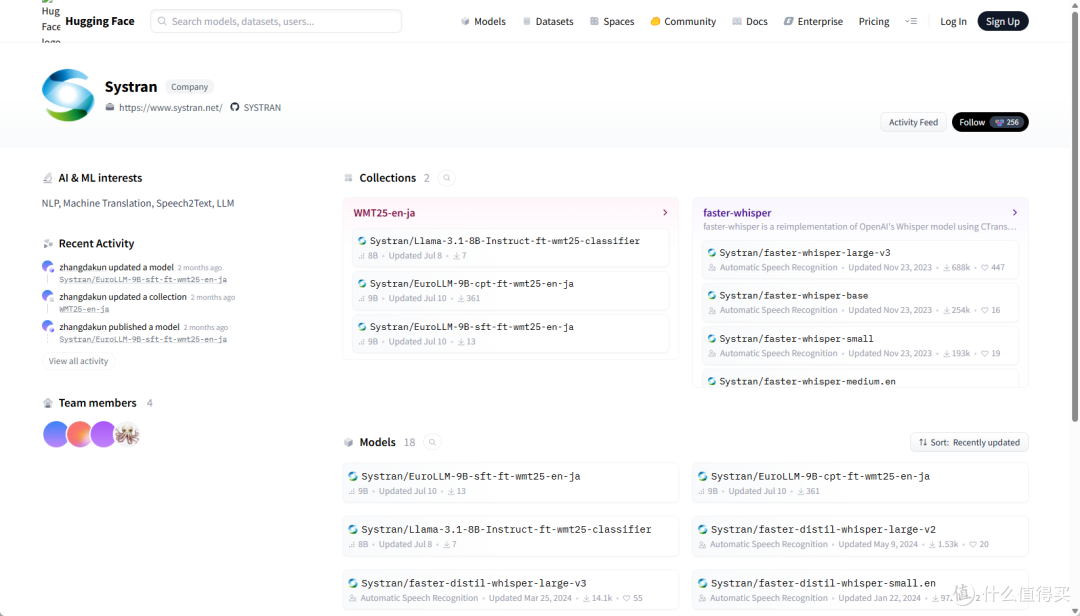Click the Hugging Face logo in header
This screenshot has height=616, width=1080.
[51, 21]
